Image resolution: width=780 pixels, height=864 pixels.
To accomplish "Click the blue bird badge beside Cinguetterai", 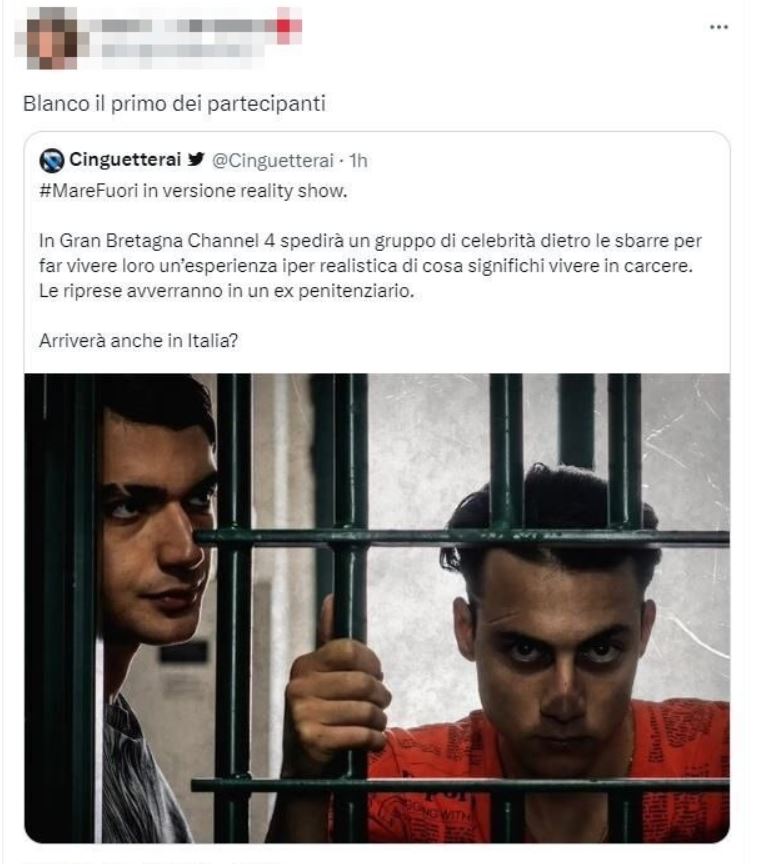I will coord(196,159).
